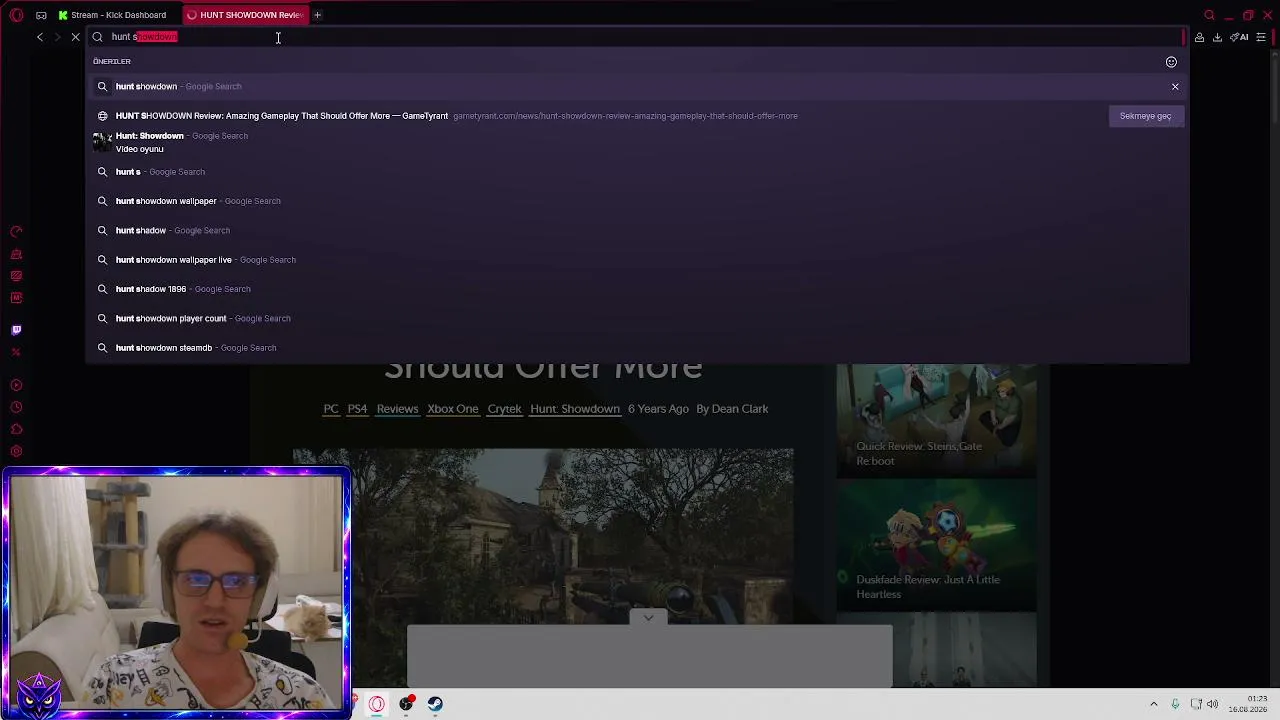Viewport: 1280px width, 720px height.
Task: Expand the system tray hidden icons chevron
Action: click(1153, 704)
